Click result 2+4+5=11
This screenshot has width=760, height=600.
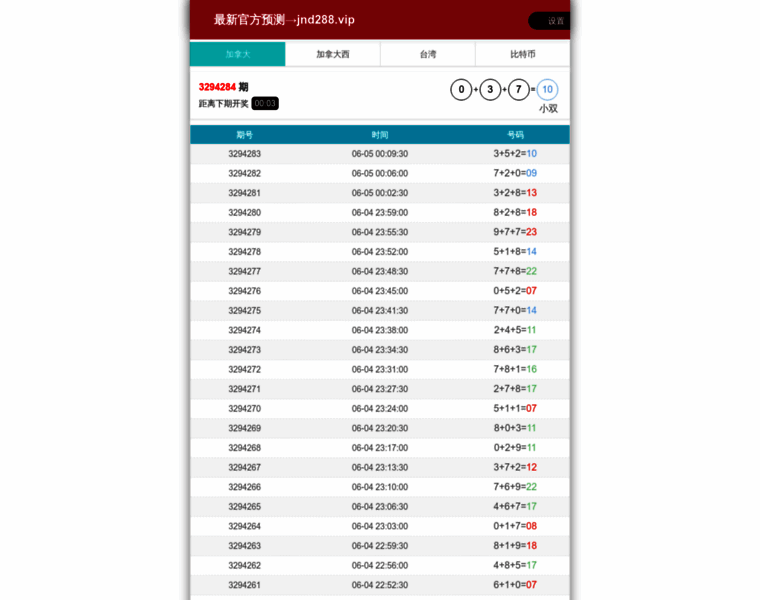(515, 330)
